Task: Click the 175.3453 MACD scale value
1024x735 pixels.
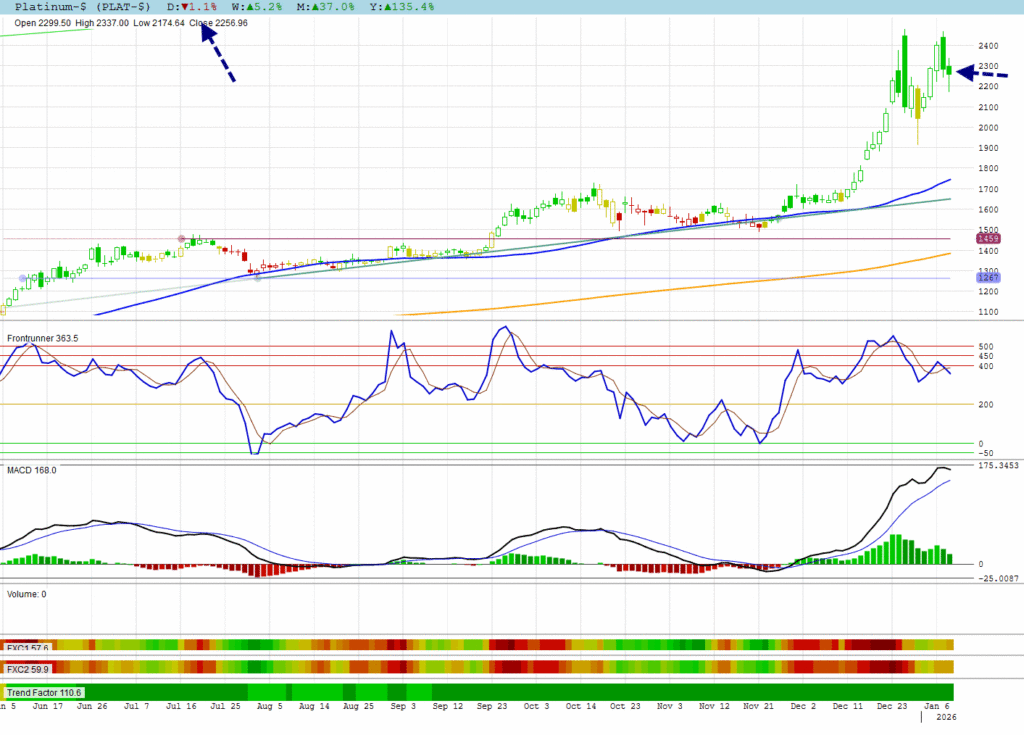Action: [999, 465]
